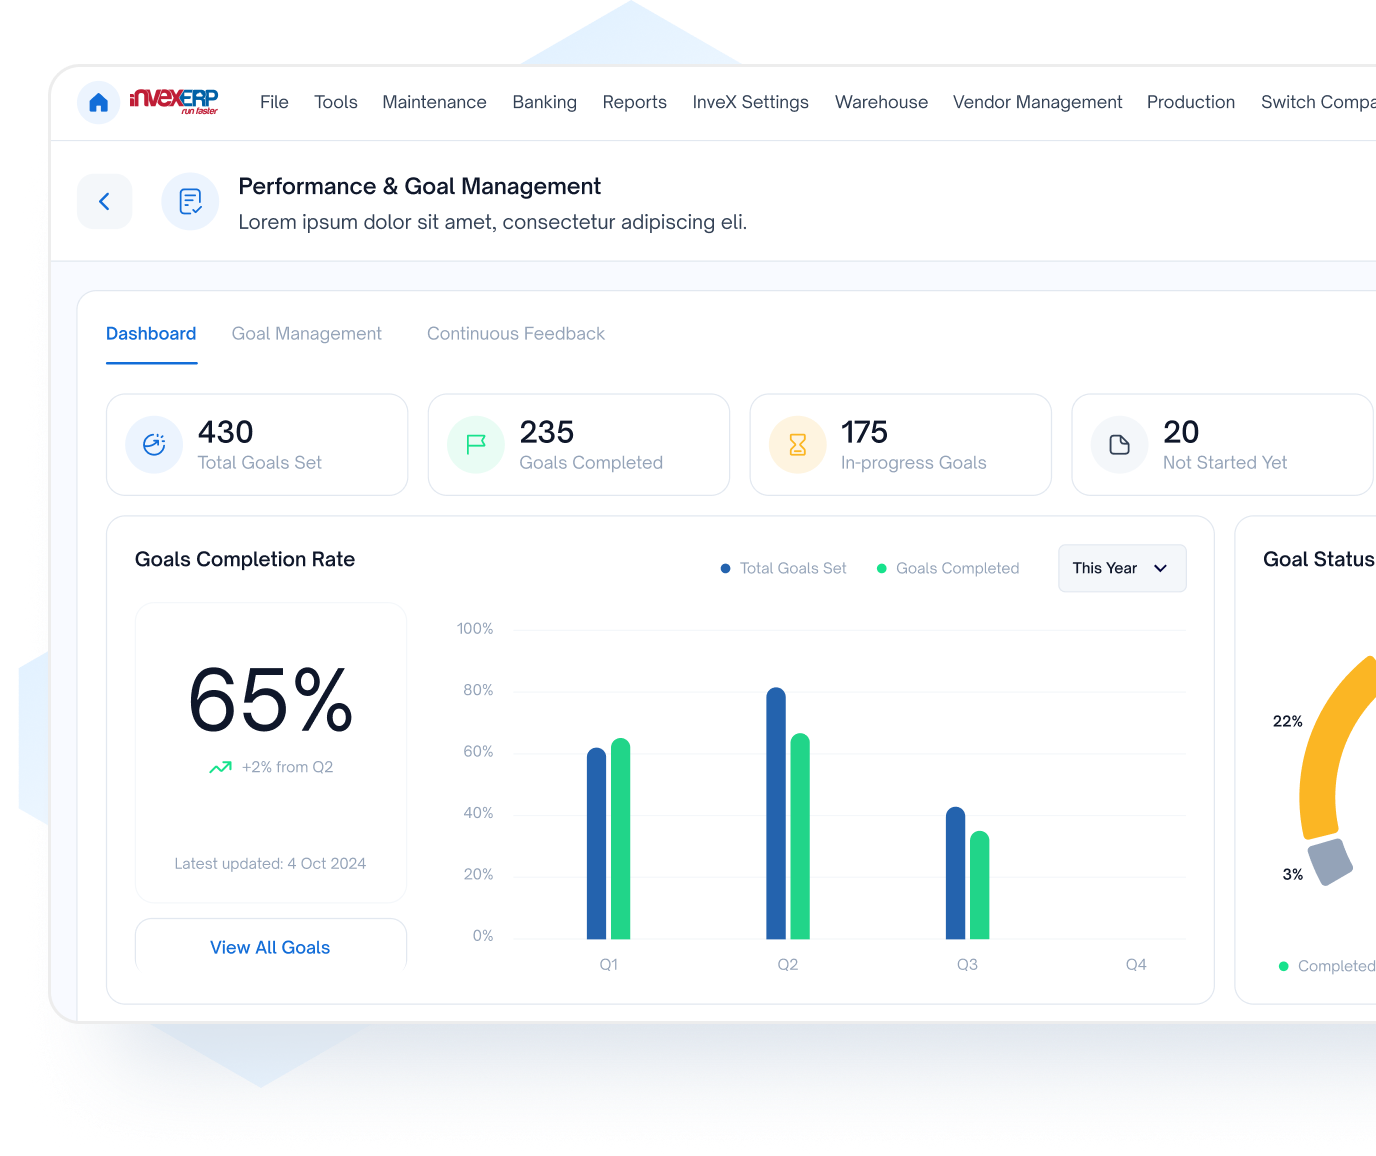Open the InveX Settings menu
The image size is (1376, 1156).
point(750,102)
